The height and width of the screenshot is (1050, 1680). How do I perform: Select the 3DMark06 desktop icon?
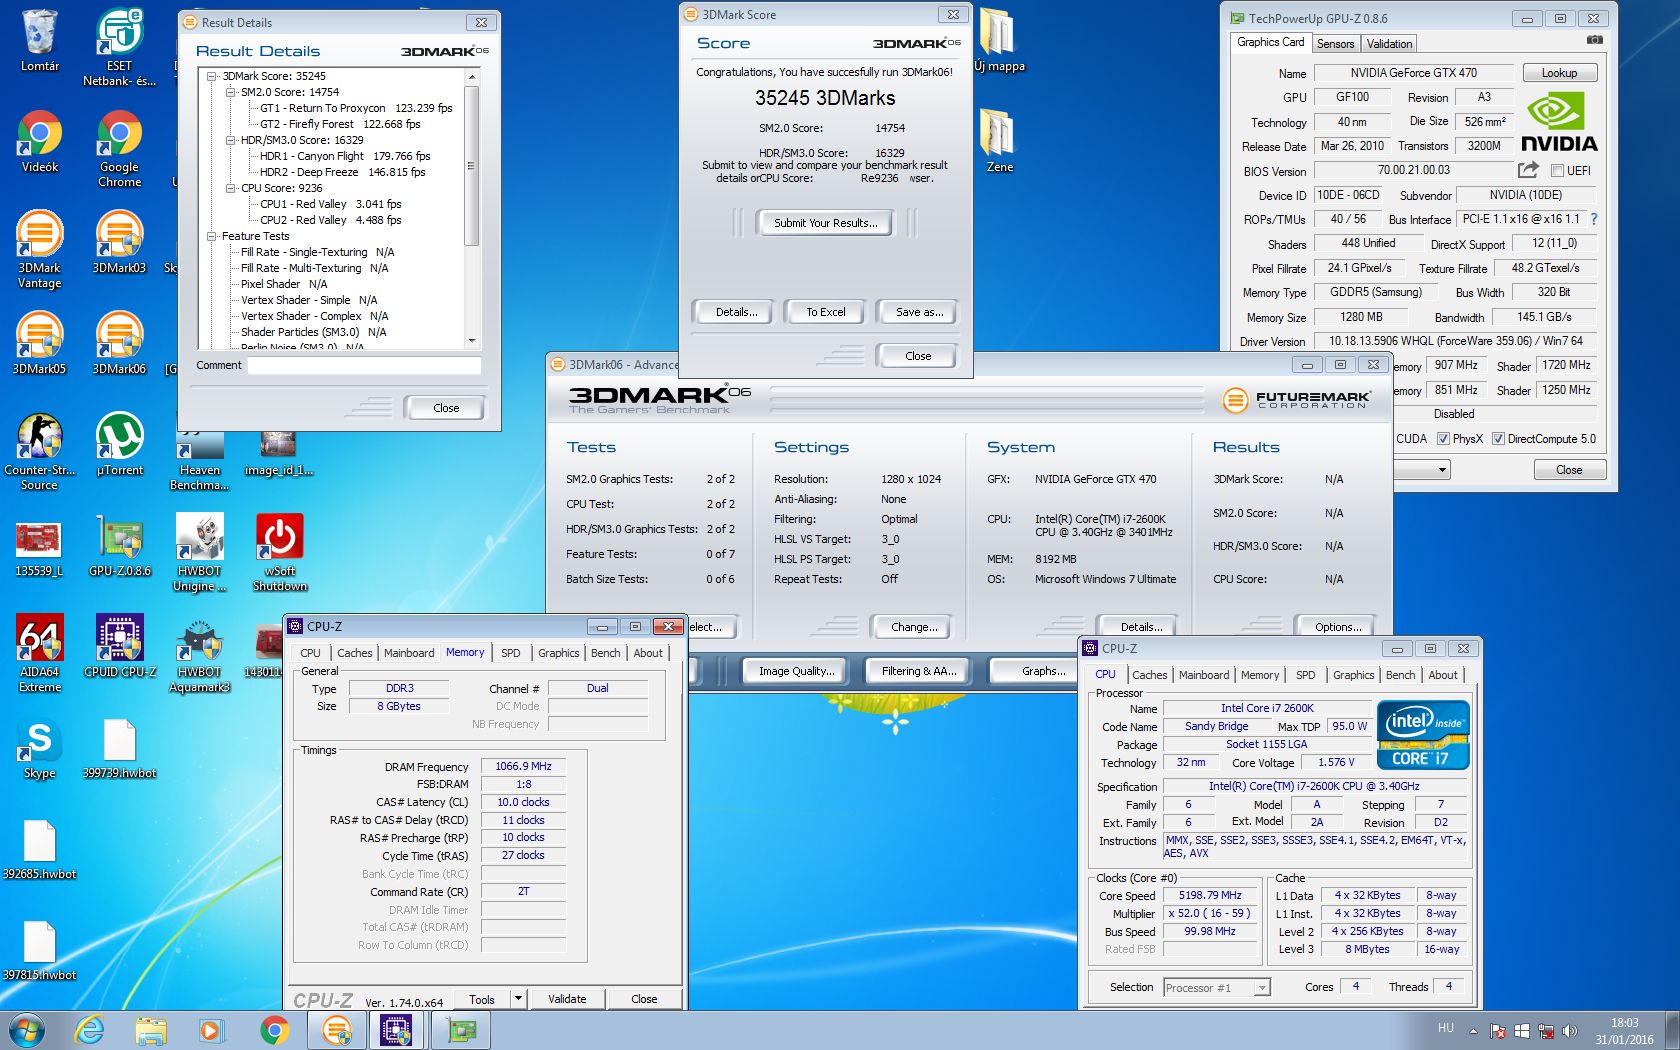click(119, 343)
